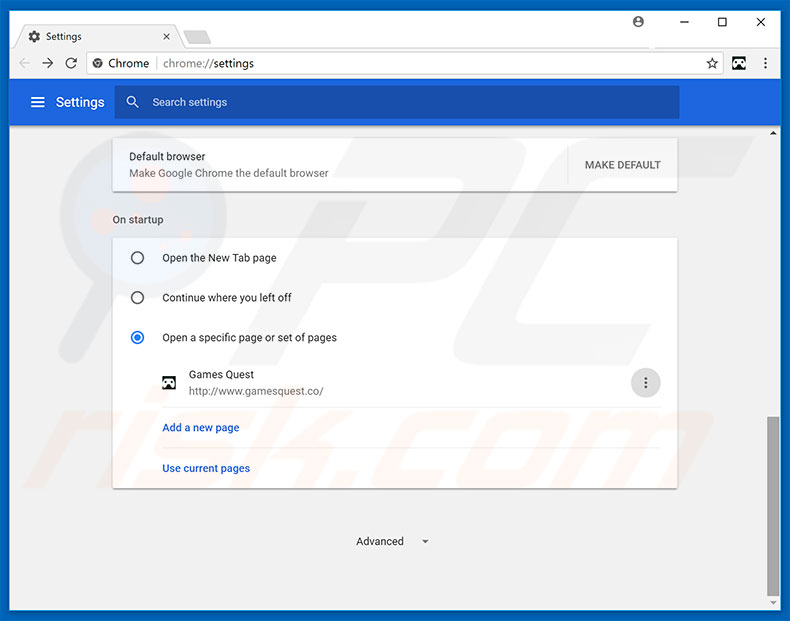The height and width of the screenshot is (621, 790).
Task: Select Continue where you left off option
Action: pyautogui.click(x=138, y=298)
